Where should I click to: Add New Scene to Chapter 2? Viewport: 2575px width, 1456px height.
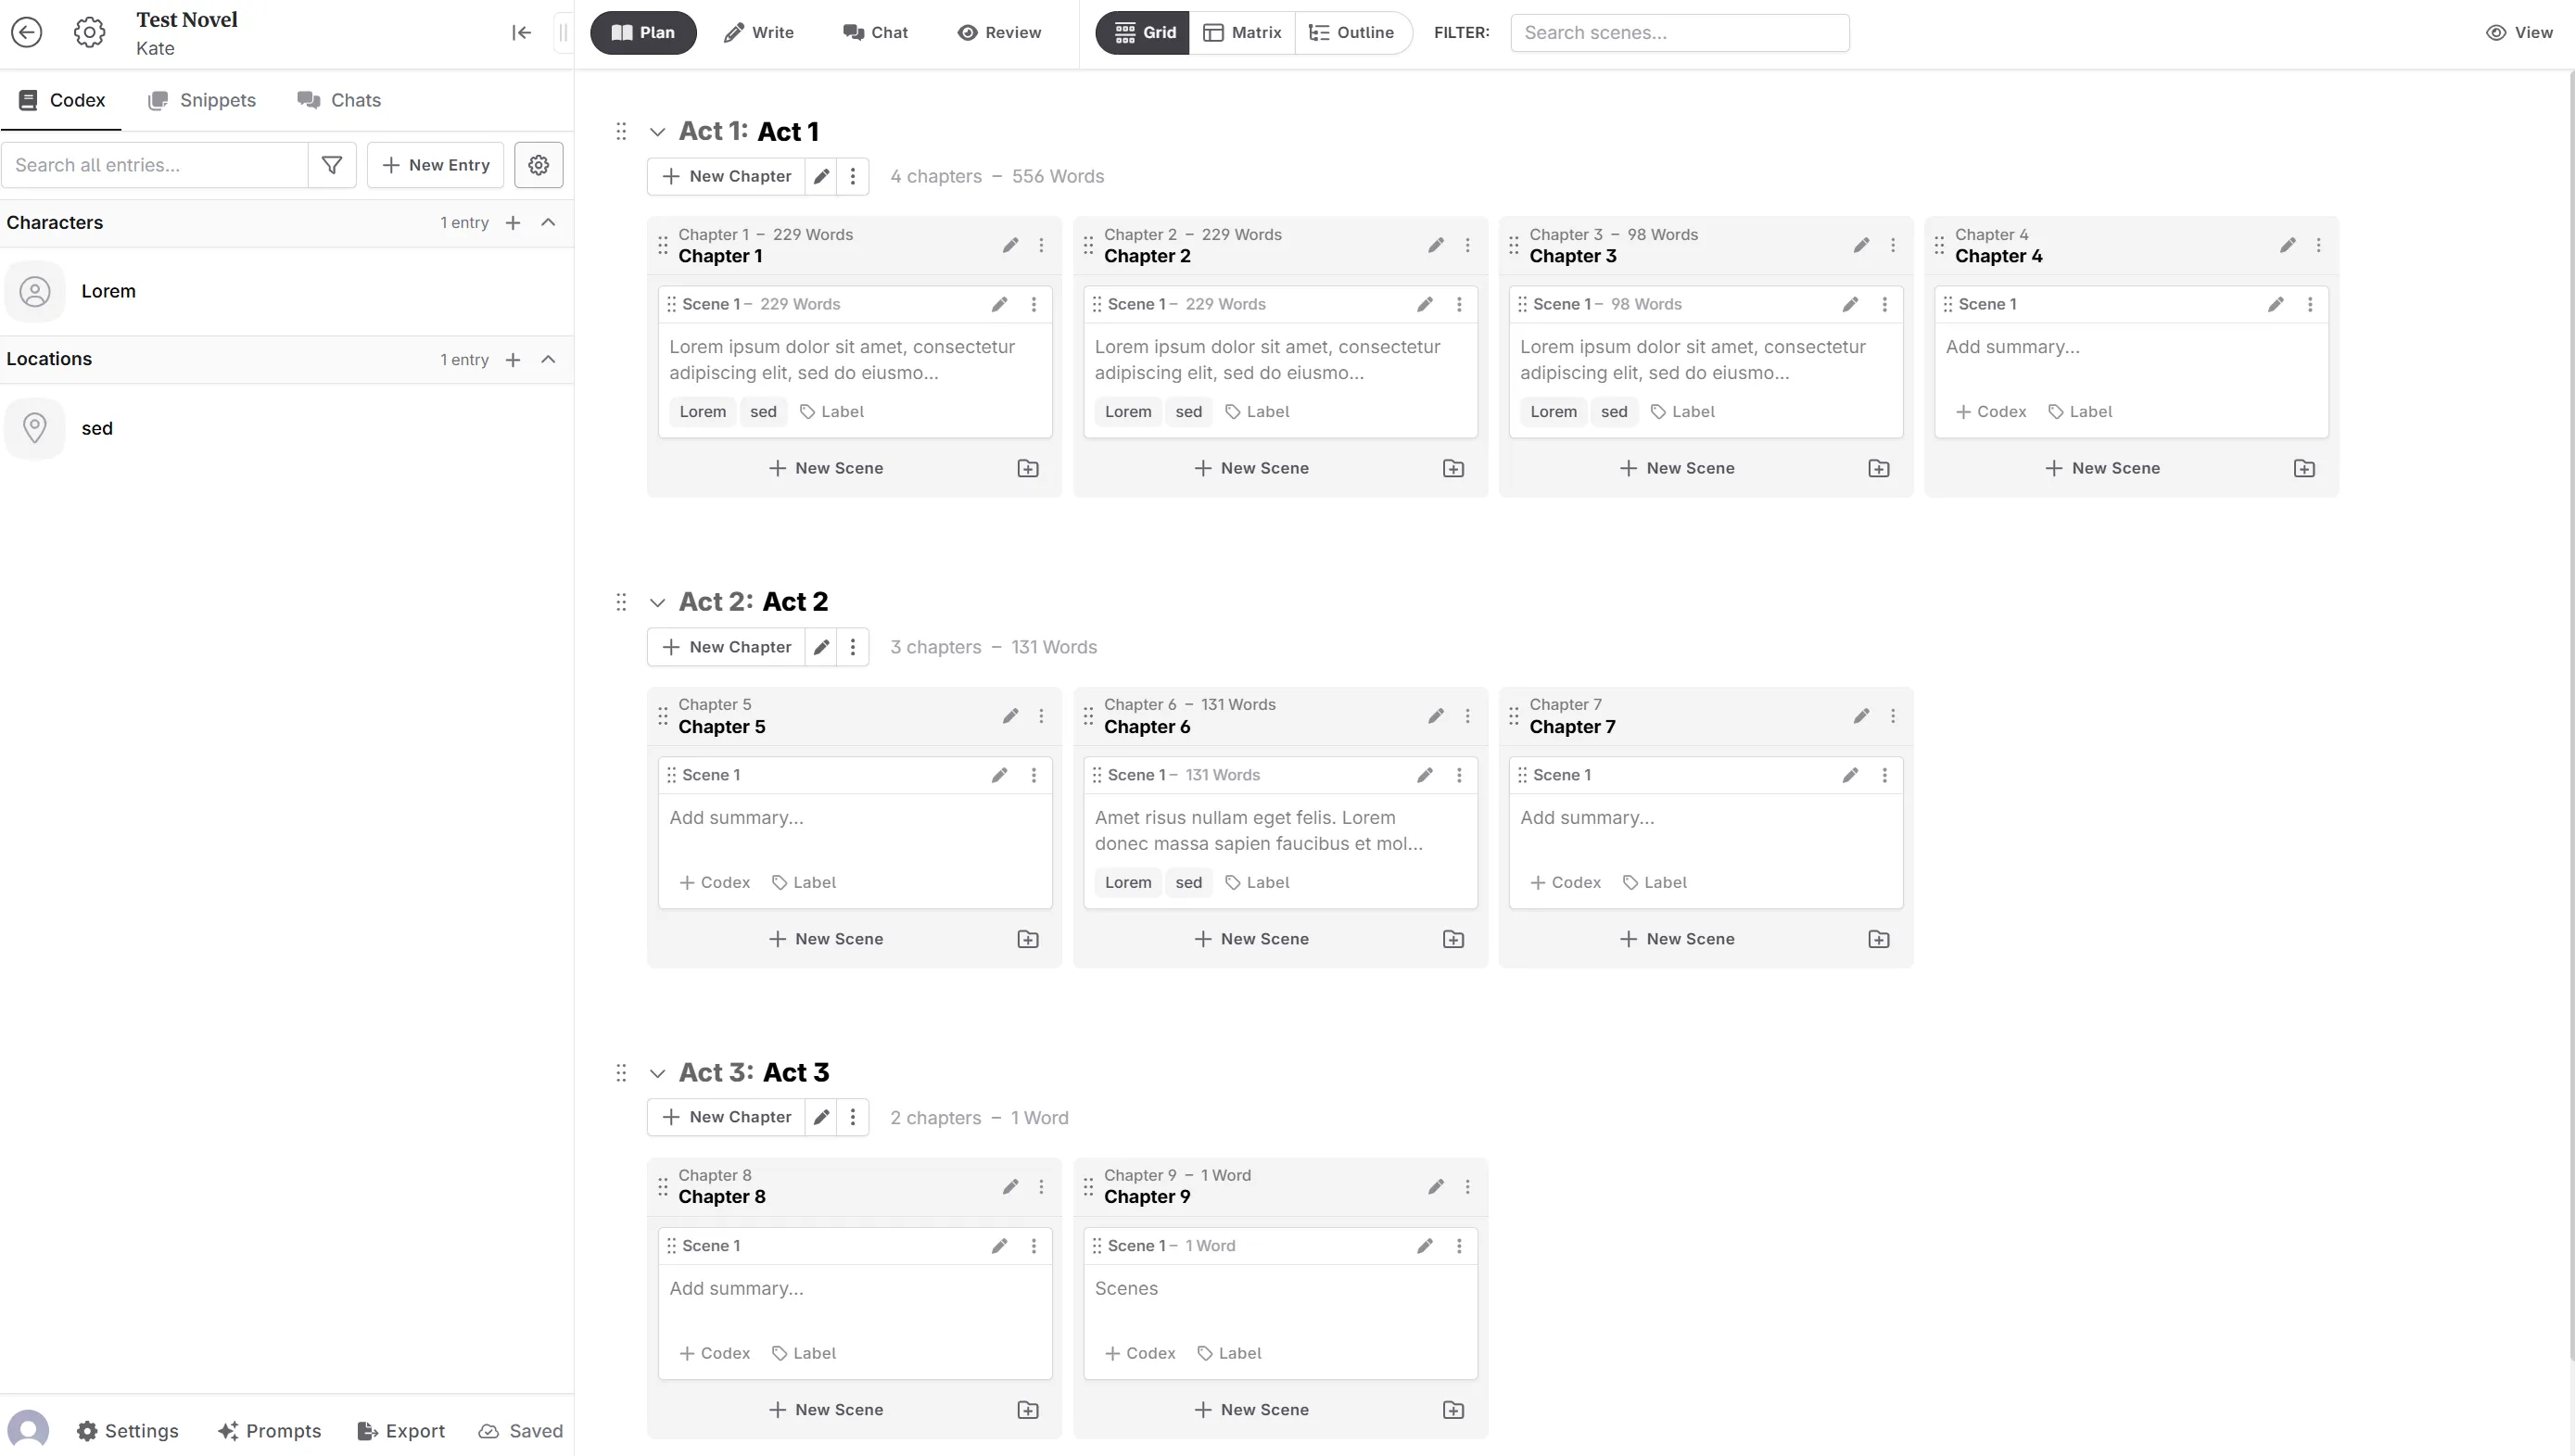pyautogui.click(x=1251, y=468)
